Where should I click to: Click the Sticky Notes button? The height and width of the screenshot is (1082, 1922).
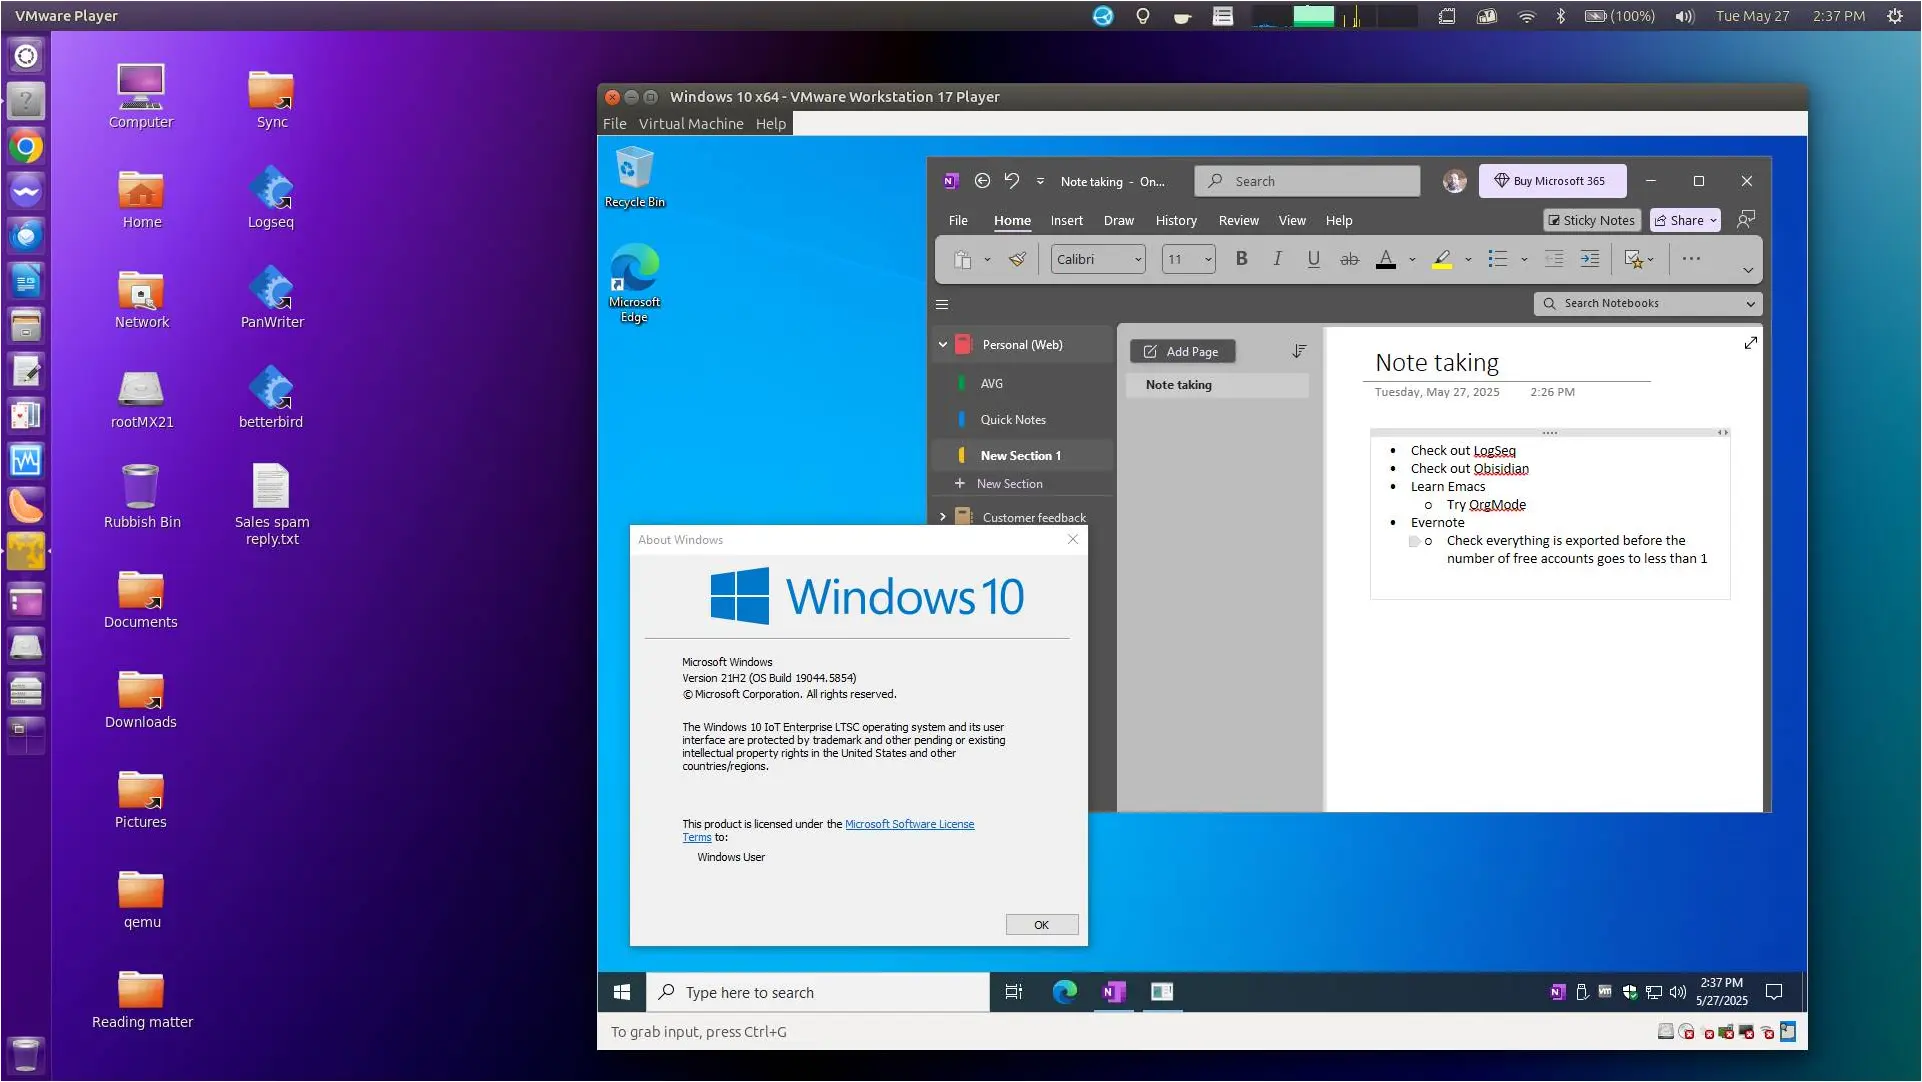coord(1591,221)
